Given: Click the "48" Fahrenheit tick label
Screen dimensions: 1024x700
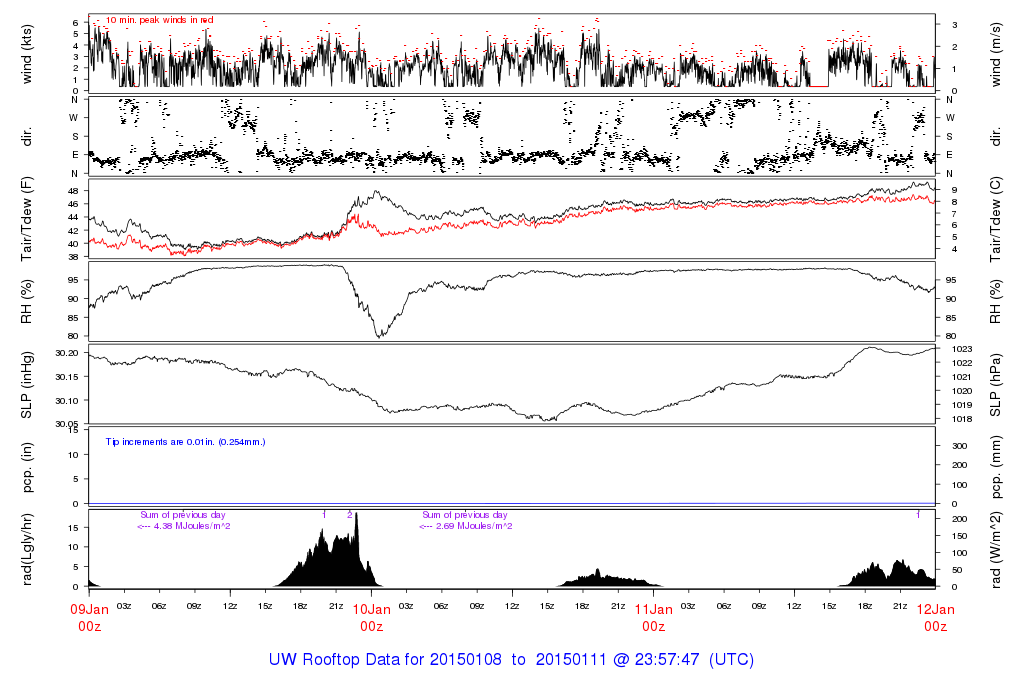Looking at the screenshot, I should [73, 191].
